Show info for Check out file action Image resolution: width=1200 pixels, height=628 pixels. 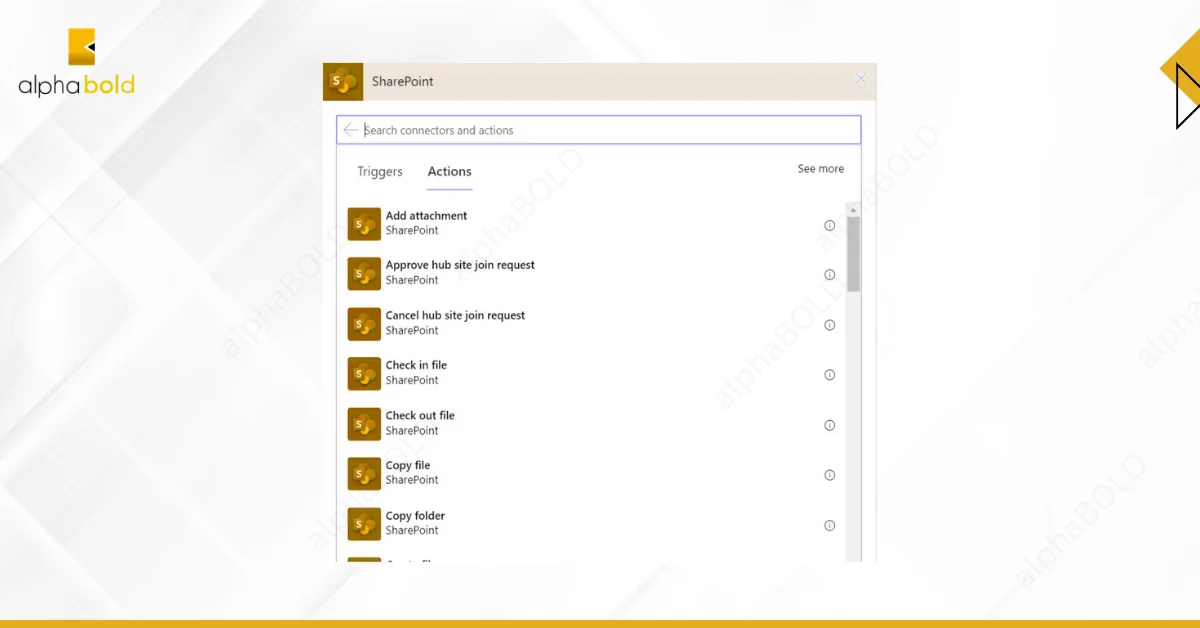(x=829, y=425)
